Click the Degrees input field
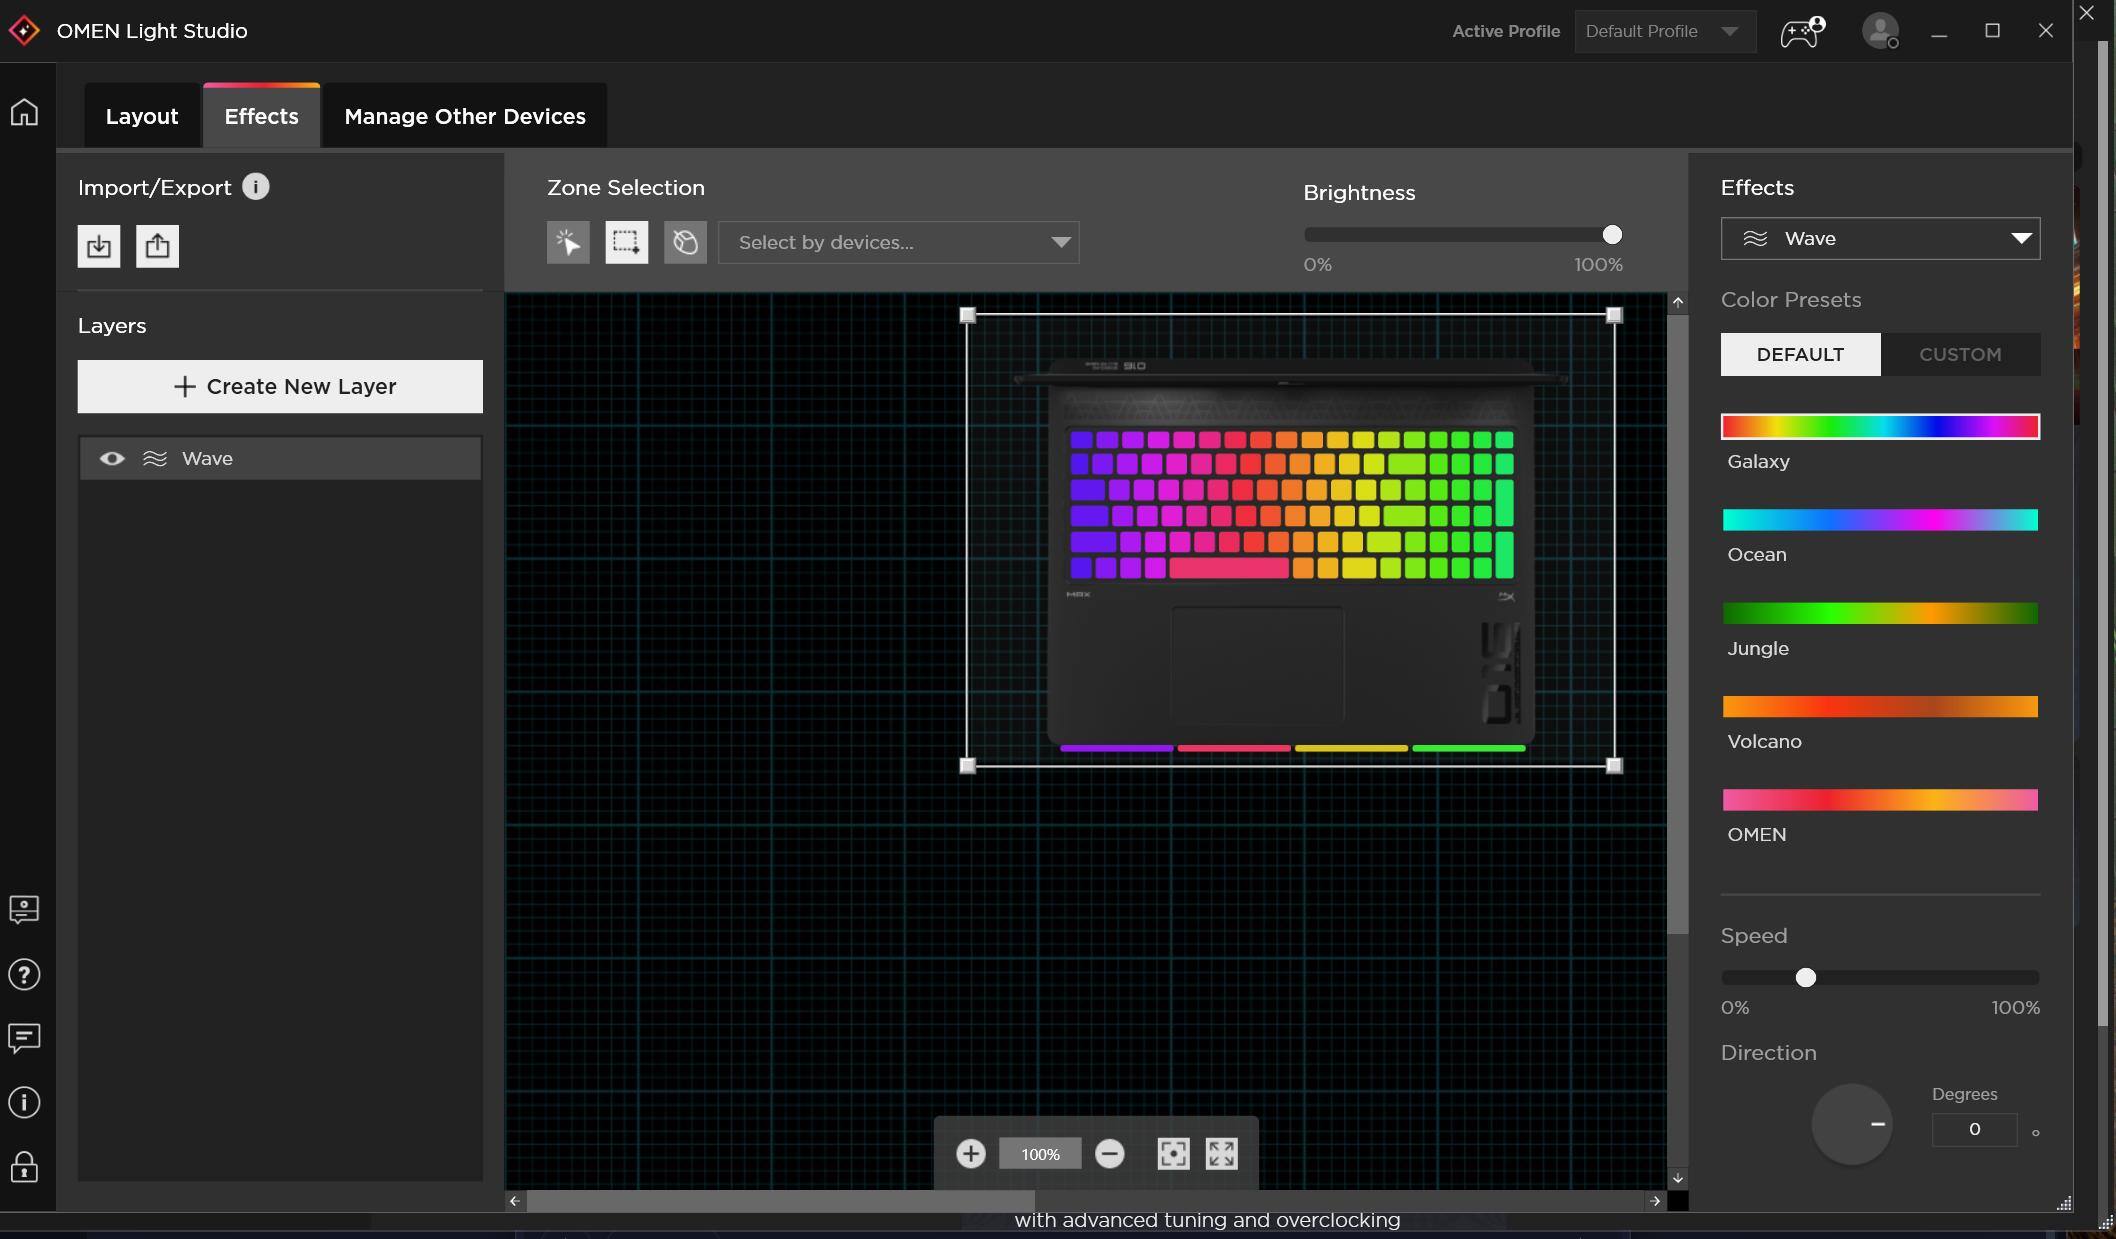Screen dimensions: 2116x1239 (1974, 1129)
